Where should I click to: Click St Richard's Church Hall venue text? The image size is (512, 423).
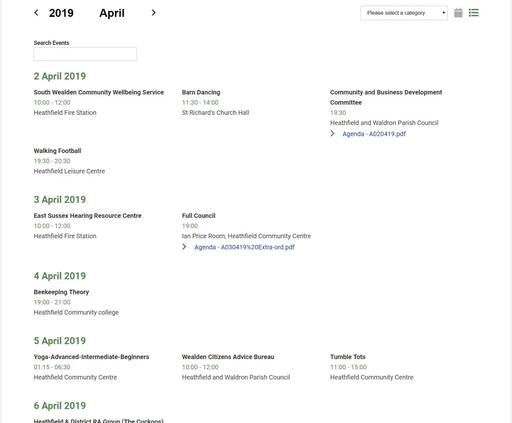click(215, 113)
